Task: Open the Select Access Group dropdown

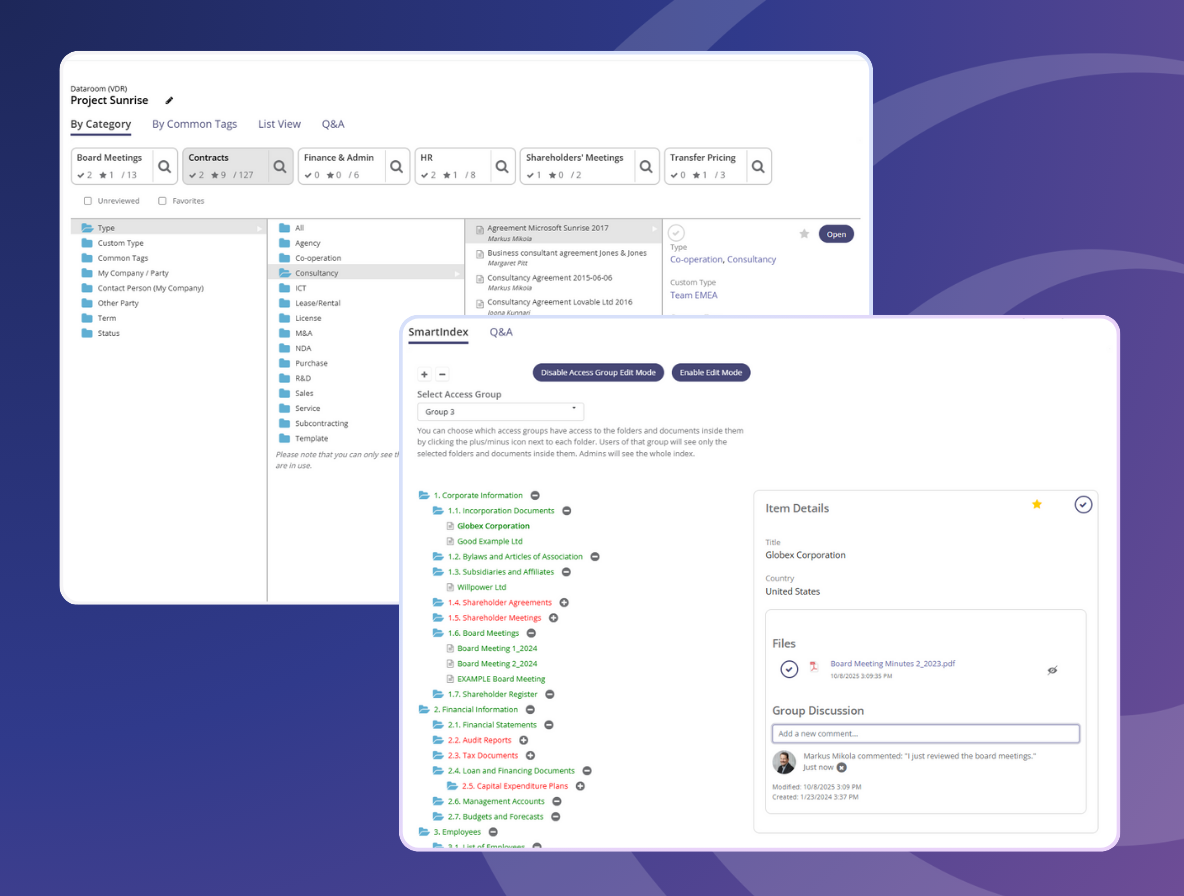Action: click(500, 412)
